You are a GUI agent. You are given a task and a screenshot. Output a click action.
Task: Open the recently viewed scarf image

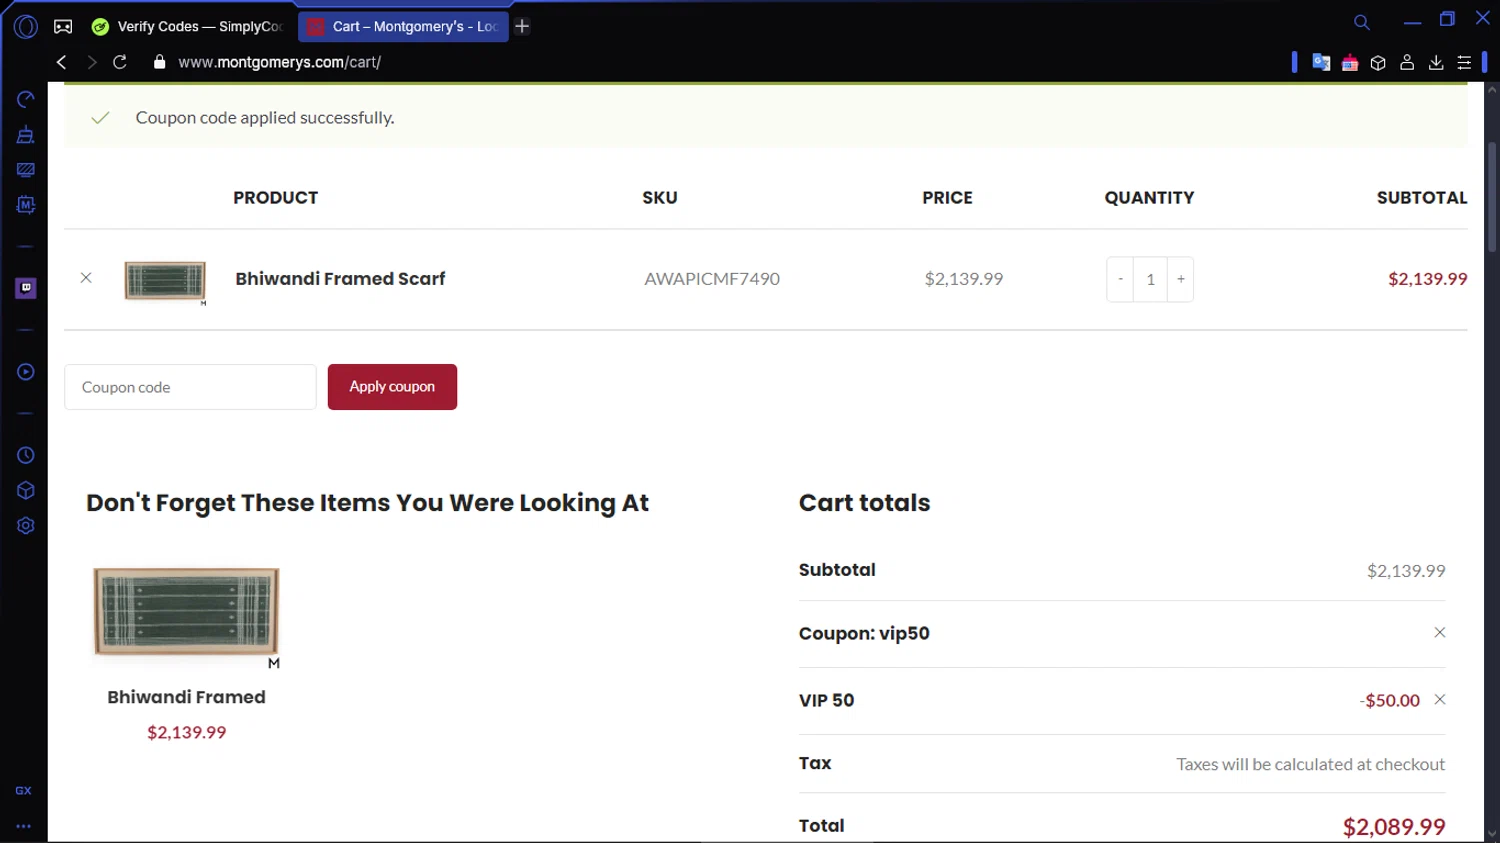click(x=186, y=616)
